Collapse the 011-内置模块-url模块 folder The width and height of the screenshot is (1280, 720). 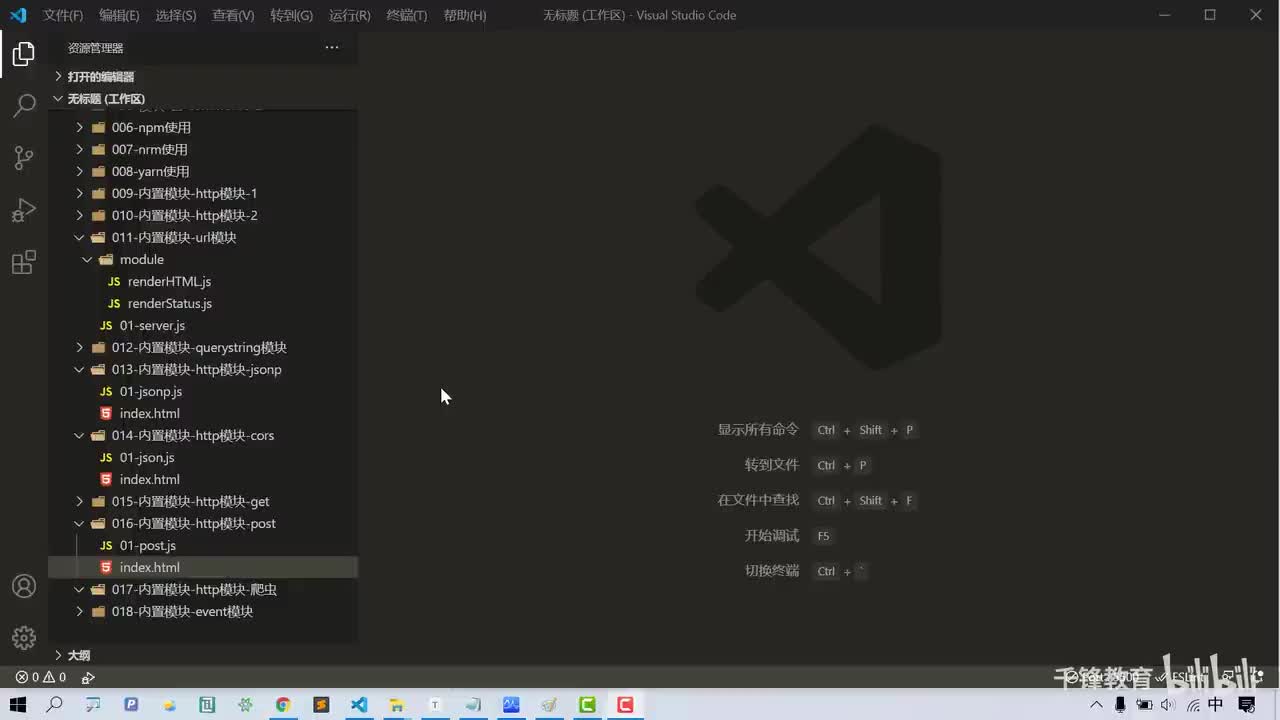(203, 237)
